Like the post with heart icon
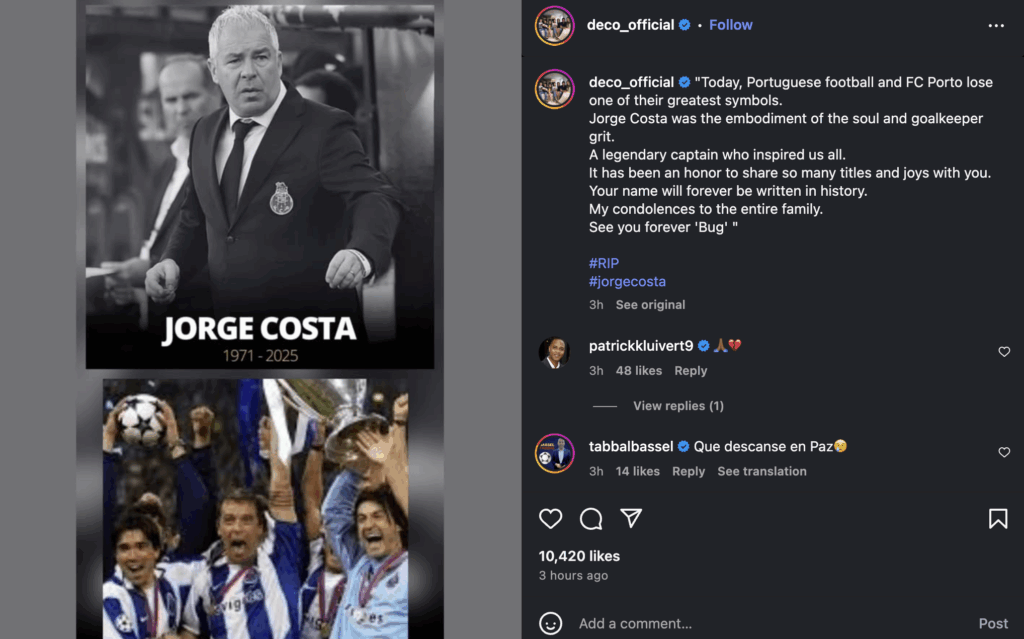This screenshot has width=1024, height=639. tap(551, 518)
